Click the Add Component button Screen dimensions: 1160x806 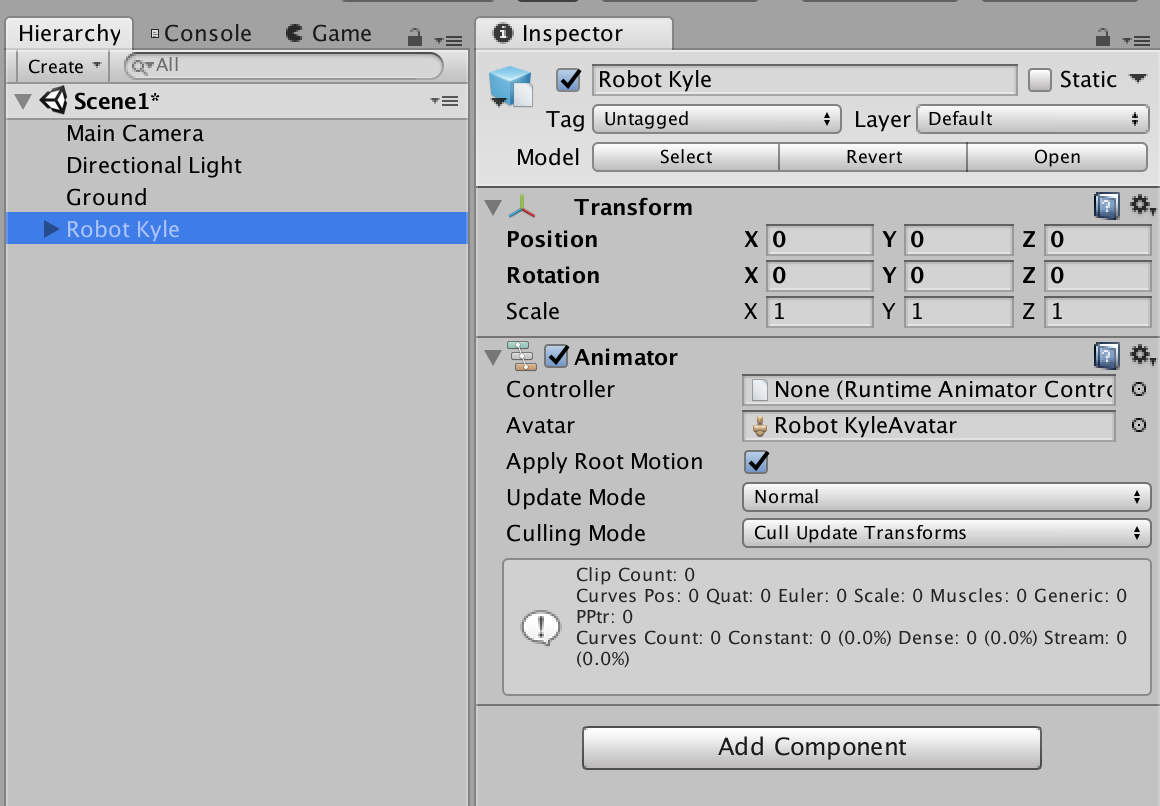811,747
